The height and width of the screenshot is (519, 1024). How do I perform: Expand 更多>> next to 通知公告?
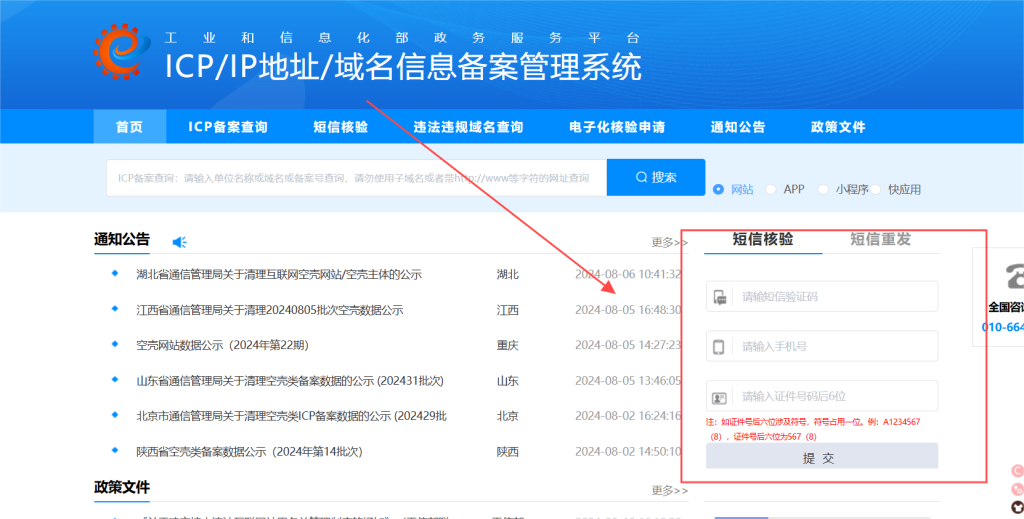click(x=669, y=242)
